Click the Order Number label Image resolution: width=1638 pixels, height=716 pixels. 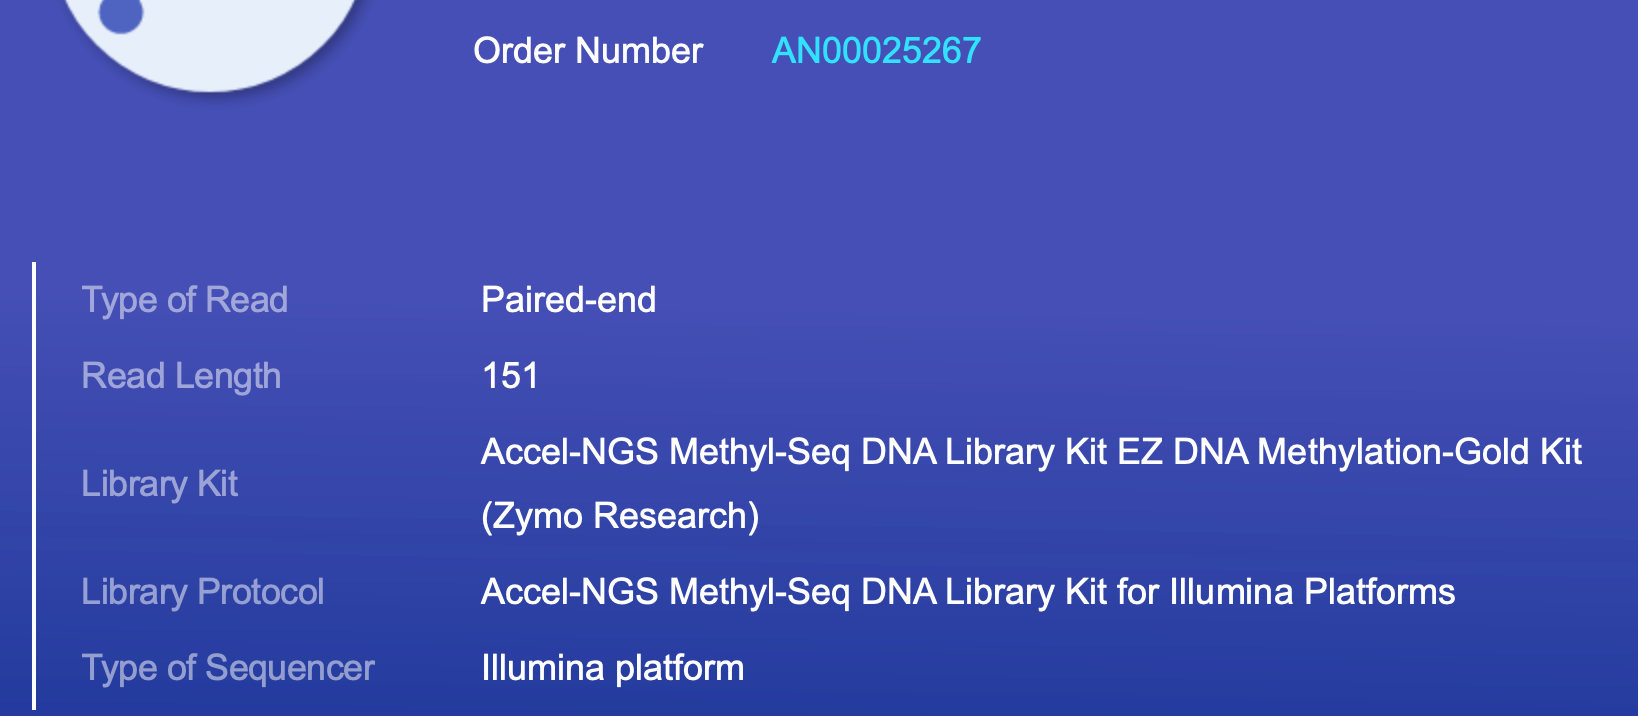[588, 51]
